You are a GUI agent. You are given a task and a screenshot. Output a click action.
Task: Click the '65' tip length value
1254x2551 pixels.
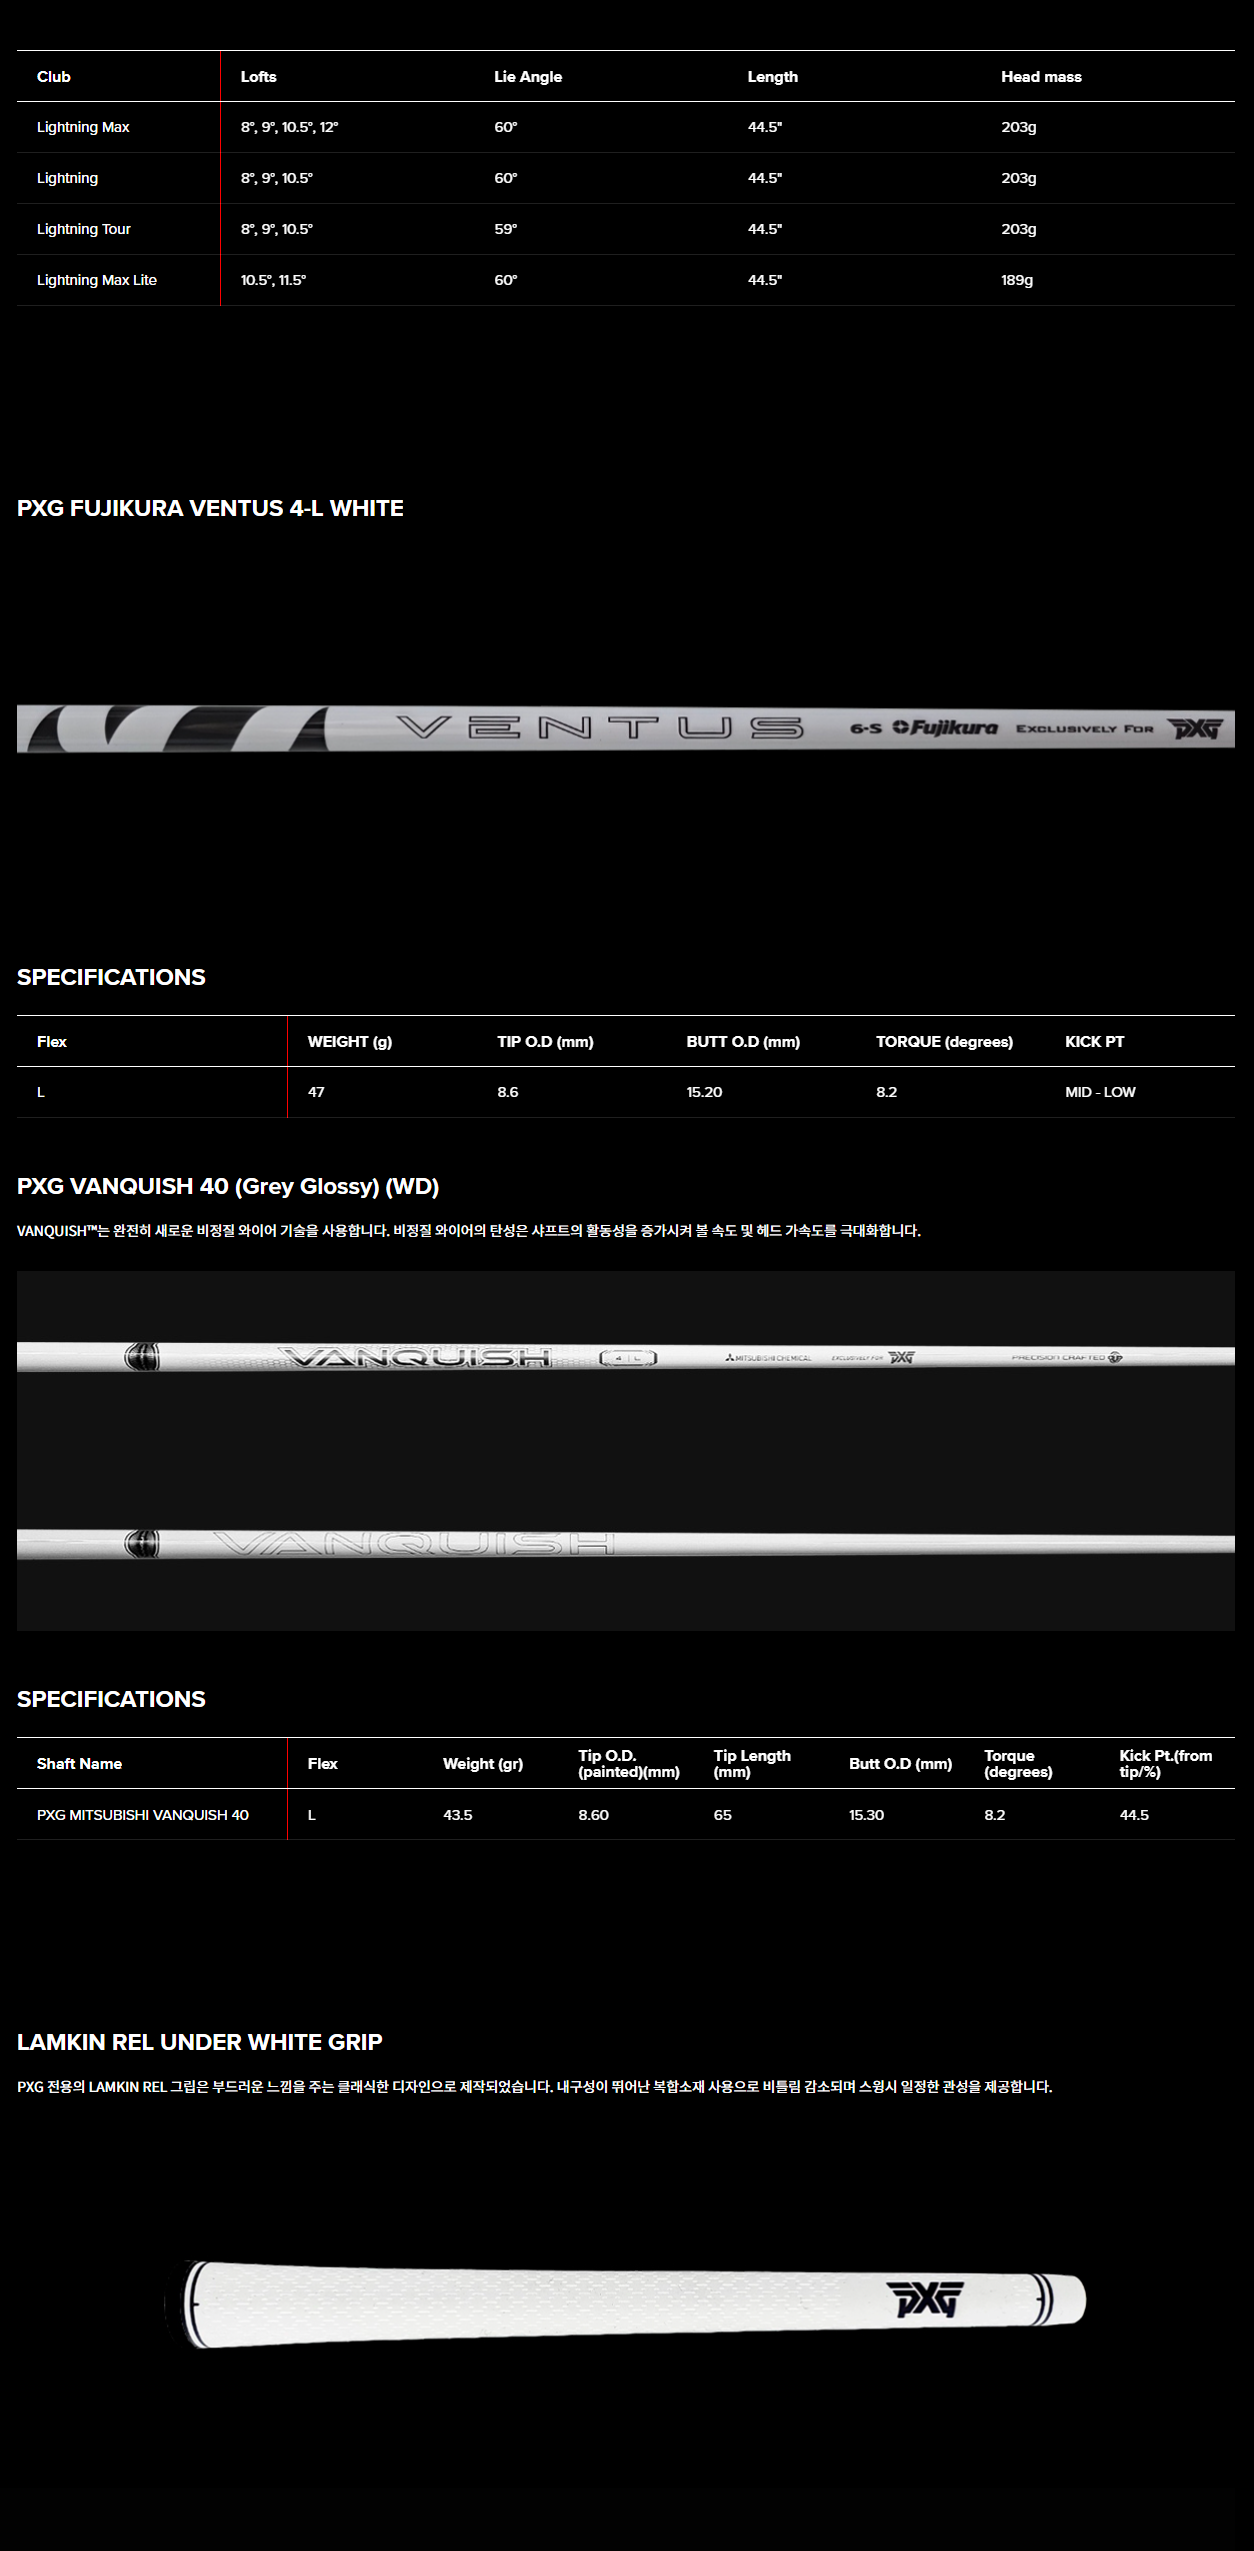pos(723,1815)
